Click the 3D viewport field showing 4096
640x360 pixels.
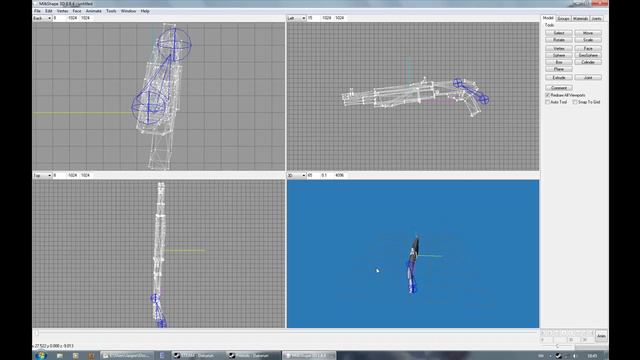(340, 176)
